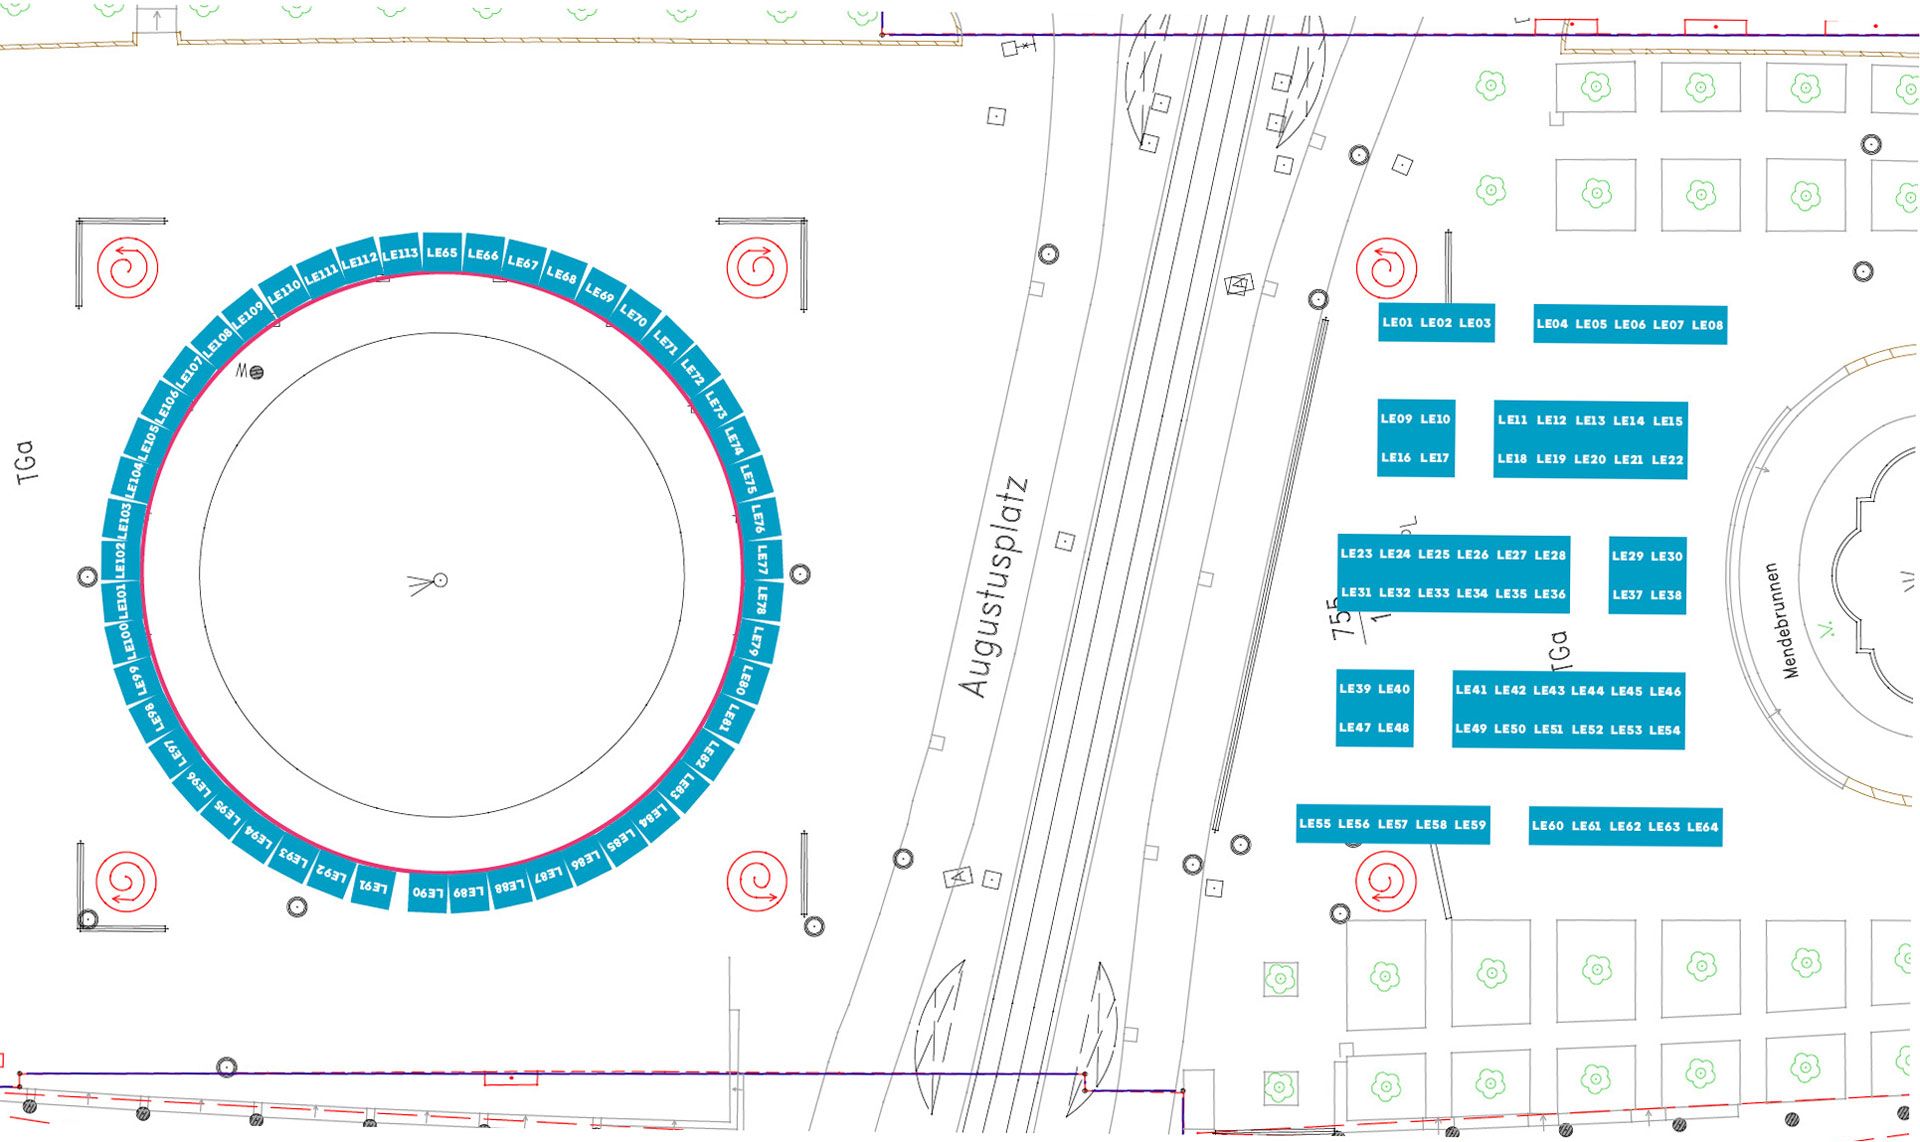The width and height of the screenshot is (1920, 1142).
Task: Click booth LE54
Action: coord(1665,730)
